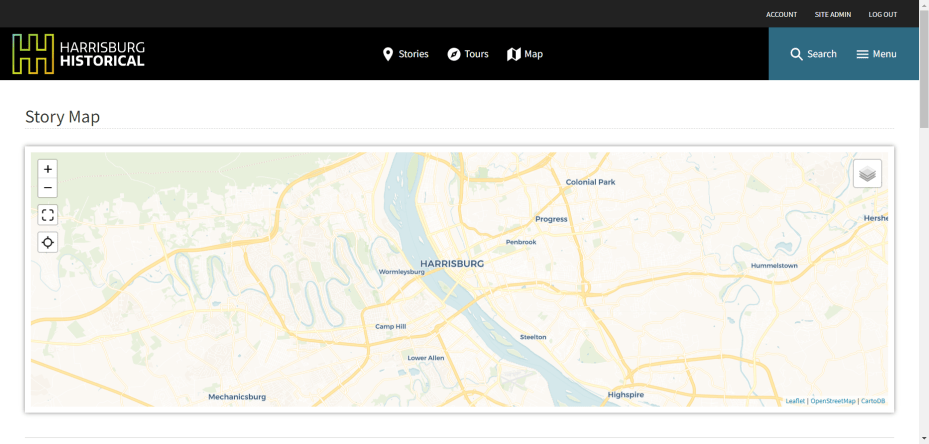Open the Stories navigation item
Screen dimensions: 929x444
(x=405, y=54)
